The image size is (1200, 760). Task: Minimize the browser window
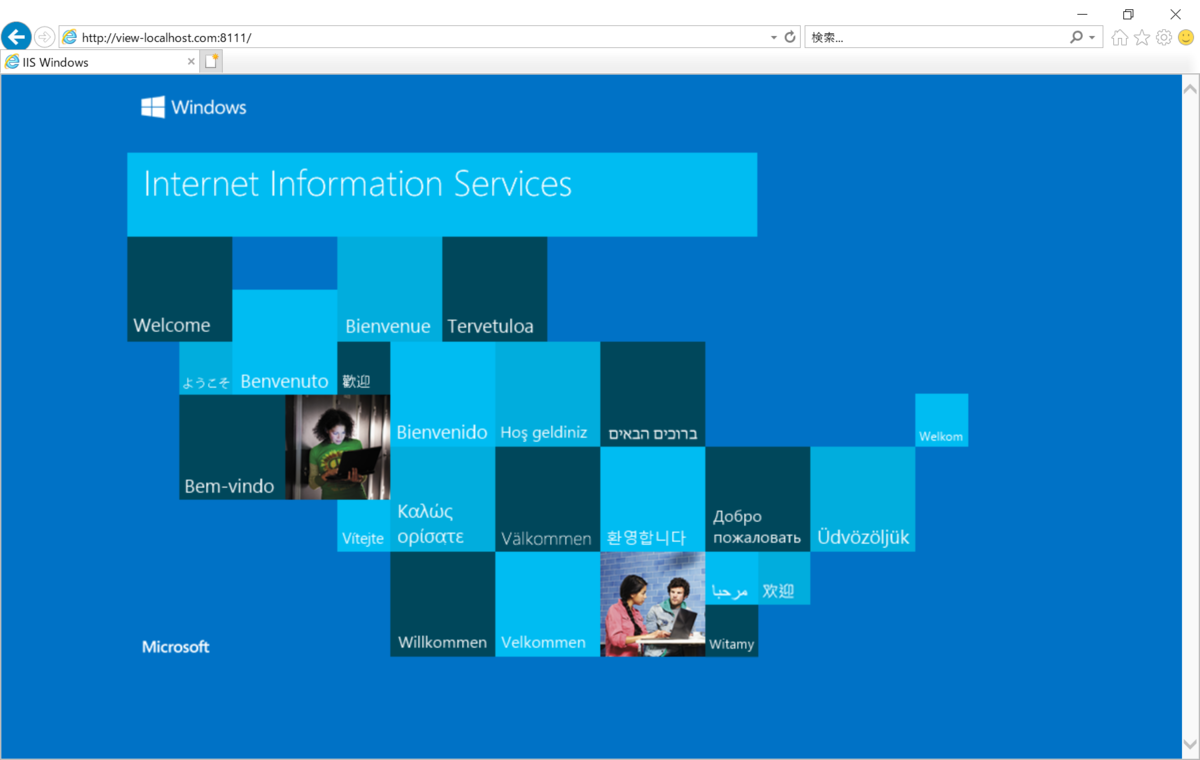(x=1083, y=14)
